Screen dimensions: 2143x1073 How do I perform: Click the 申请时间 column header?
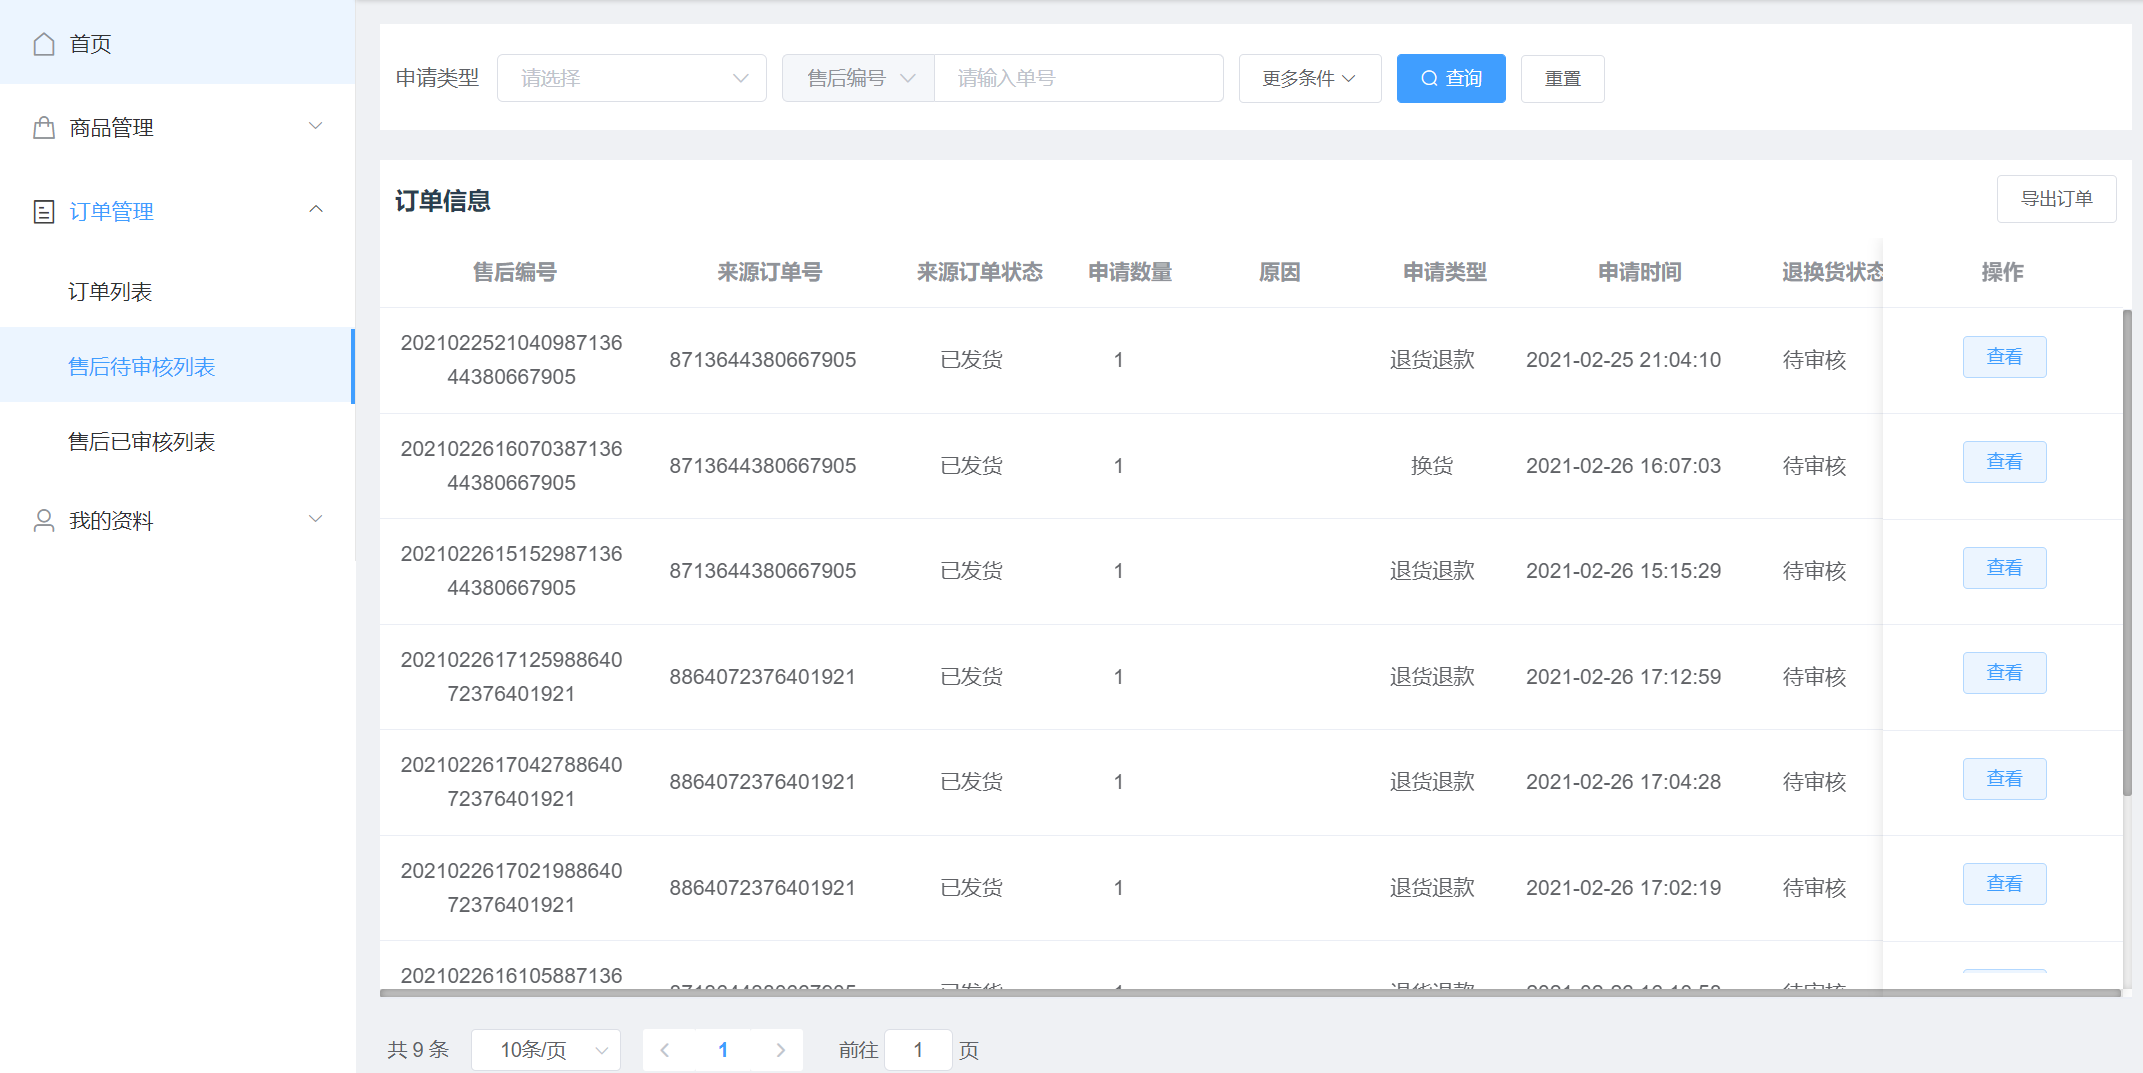pyautogui.click(x=1639, y=272)
